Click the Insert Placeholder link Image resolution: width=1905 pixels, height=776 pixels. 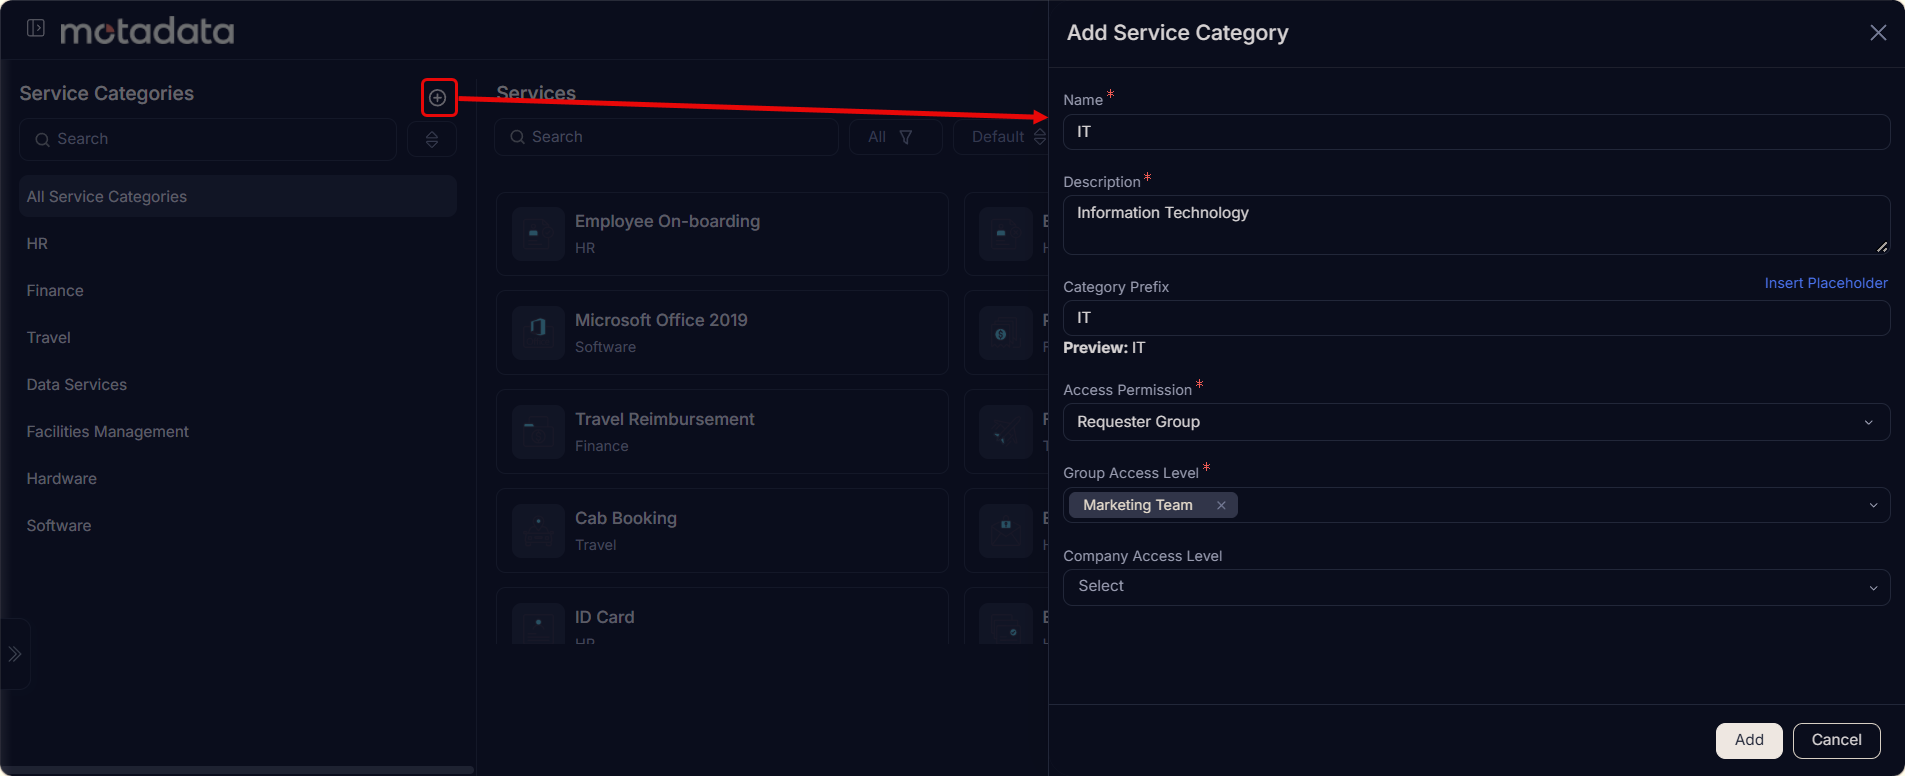tap(1826, 283)
